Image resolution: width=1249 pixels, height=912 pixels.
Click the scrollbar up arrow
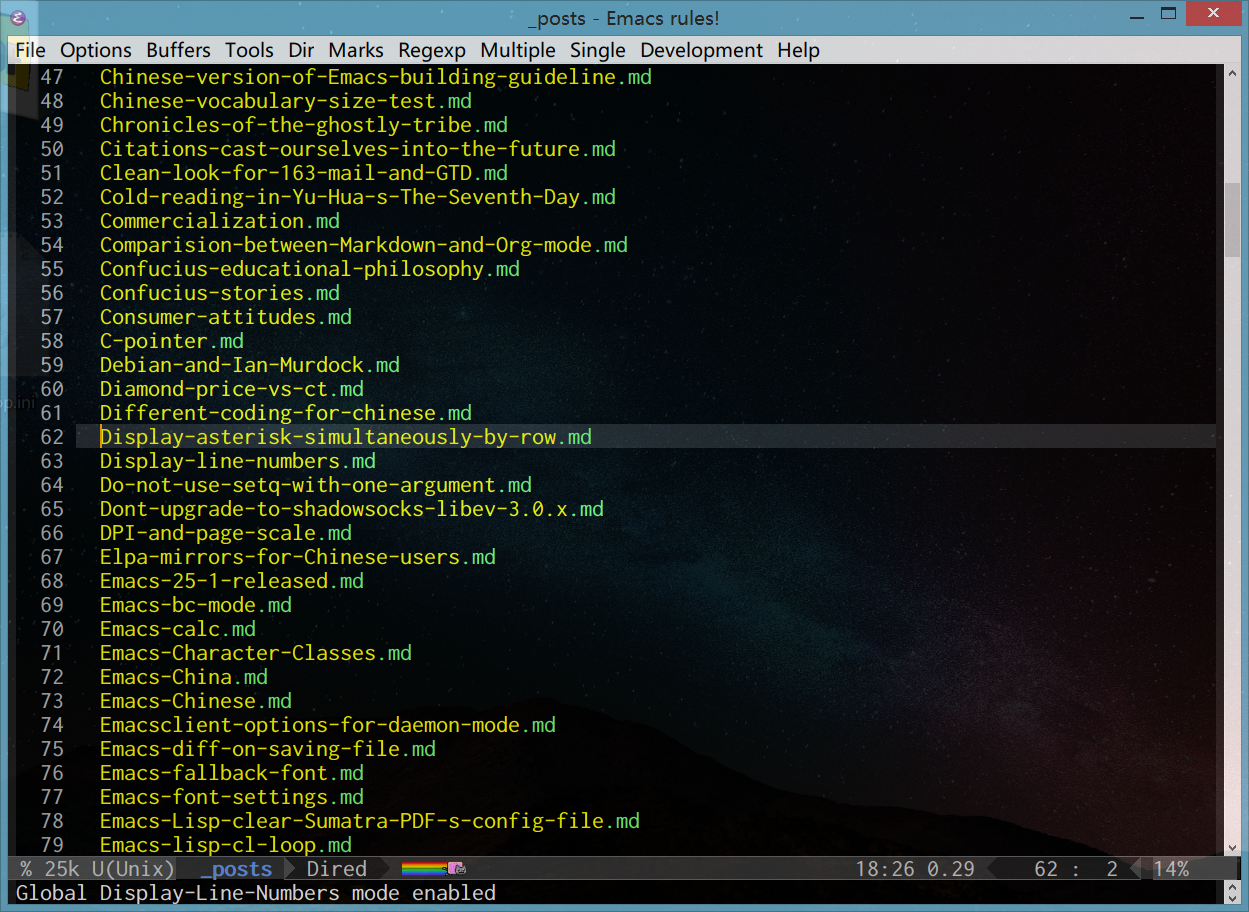tap(1232, 74)
